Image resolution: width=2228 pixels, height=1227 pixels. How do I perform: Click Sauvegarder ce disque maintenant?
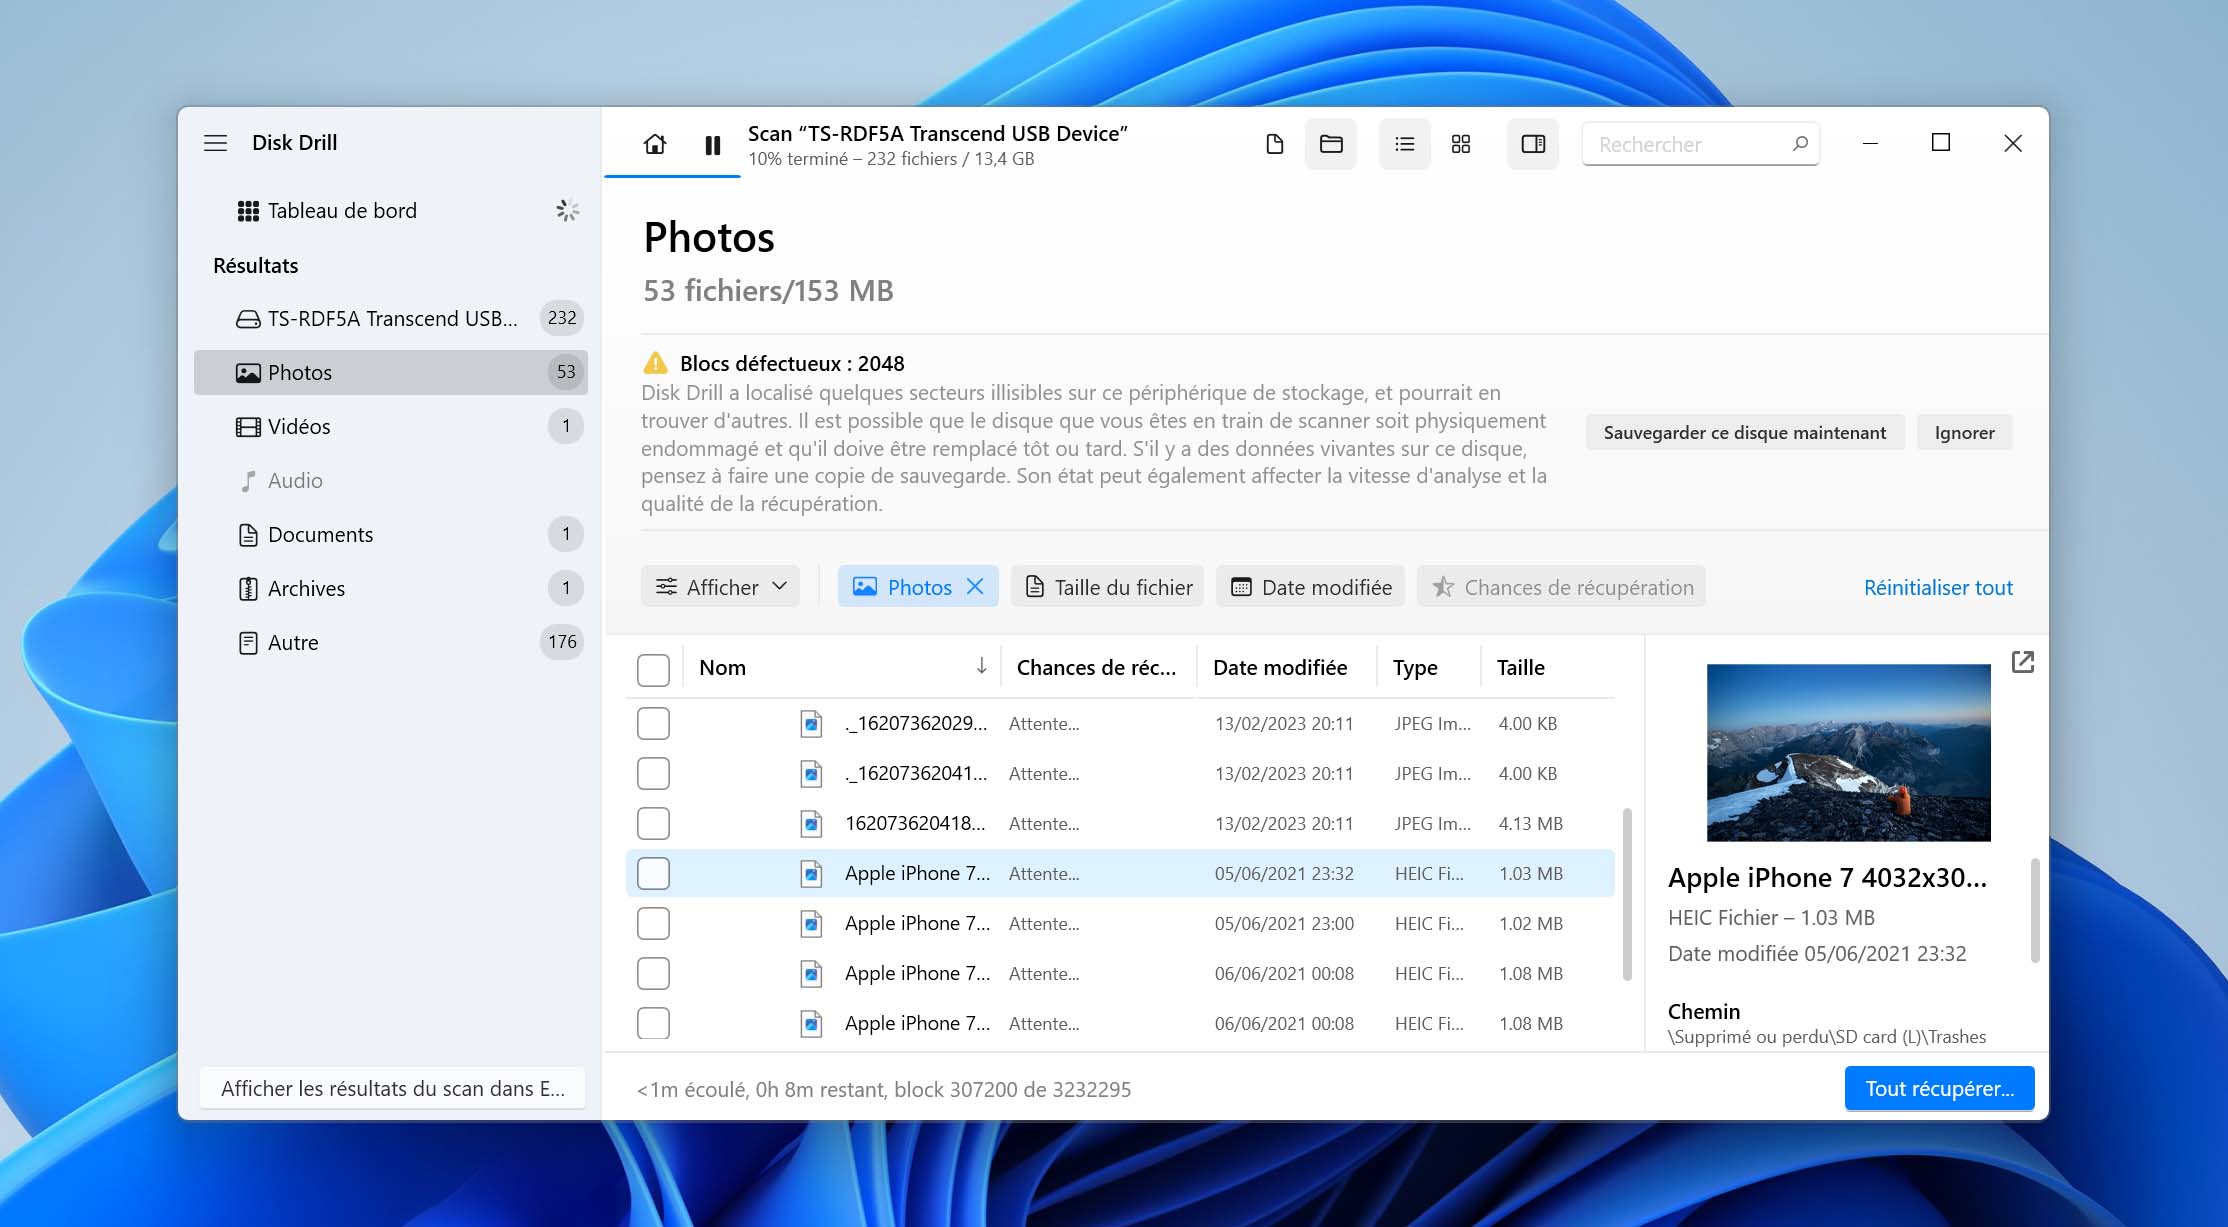[x=1745, y=432]
